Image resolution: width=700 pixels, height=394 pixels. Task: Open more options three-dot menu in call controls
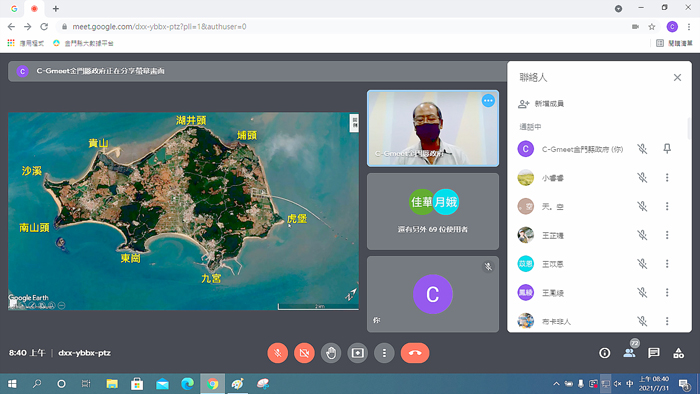(384, 353)
